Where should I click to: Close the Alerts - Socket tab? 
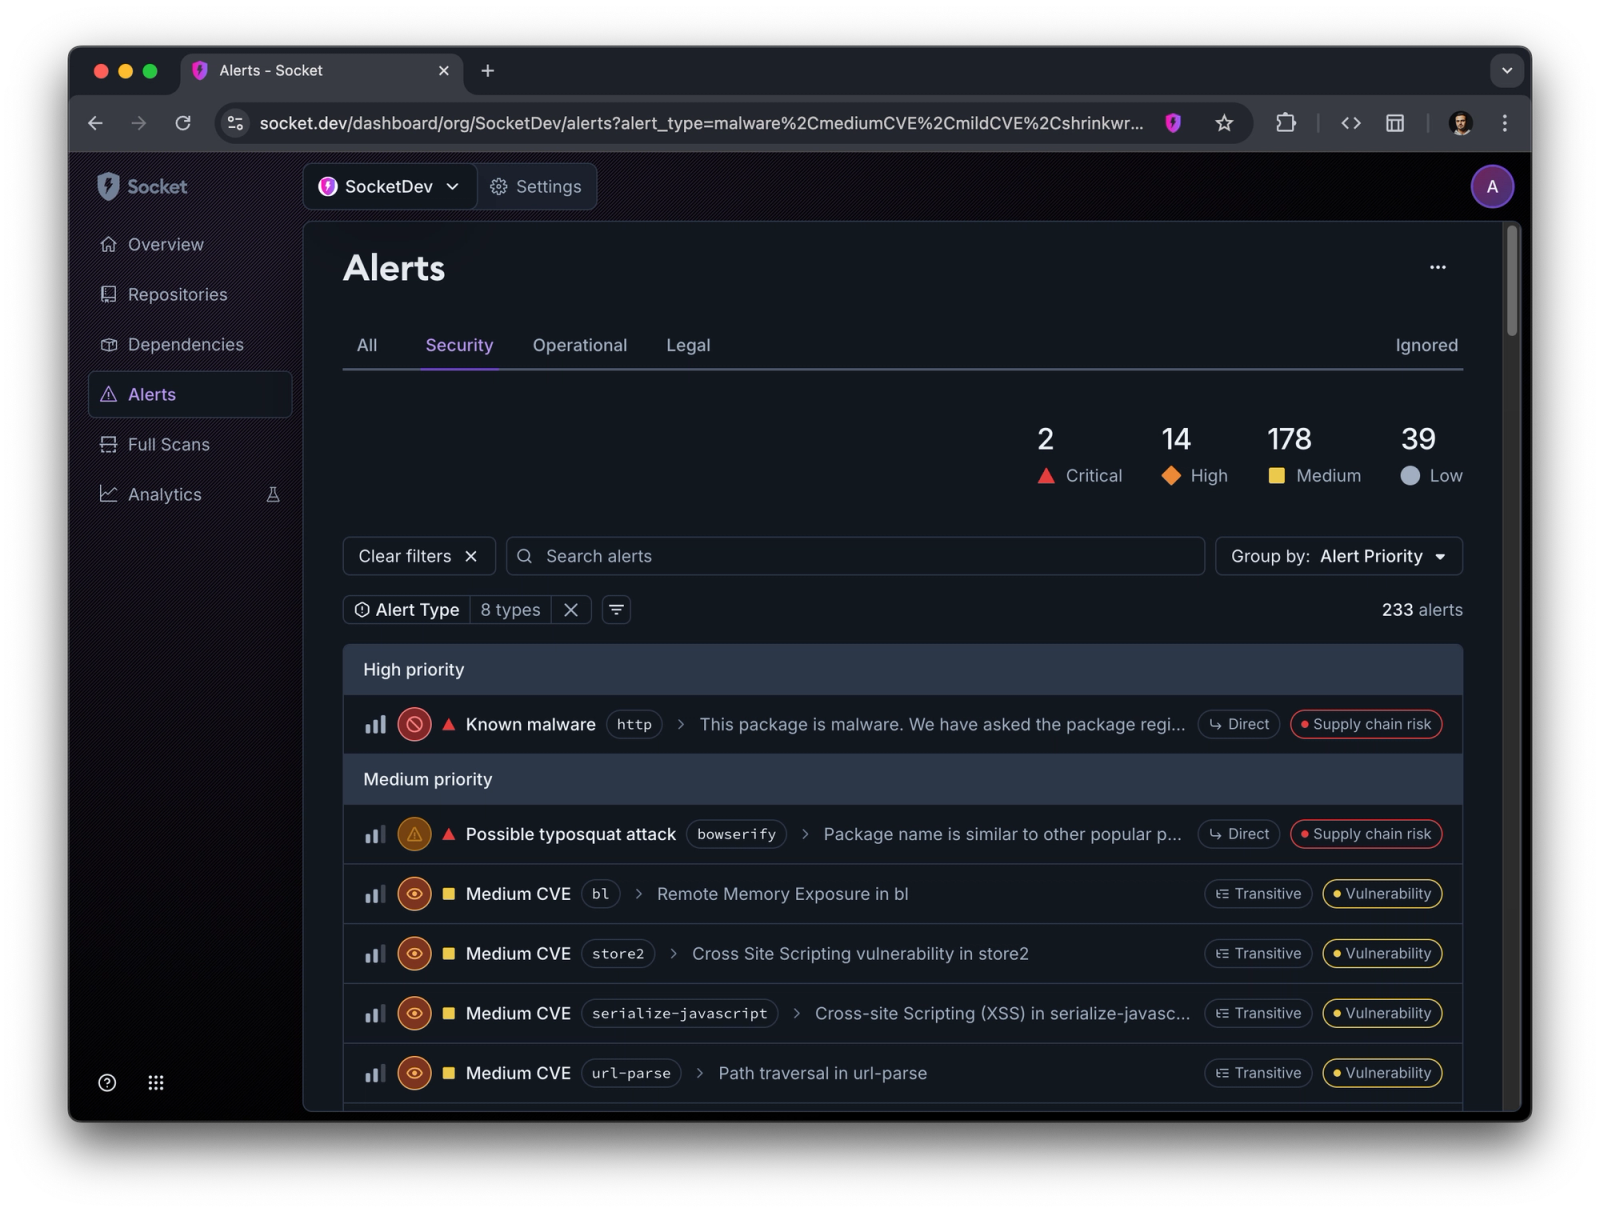coord(444,70)
